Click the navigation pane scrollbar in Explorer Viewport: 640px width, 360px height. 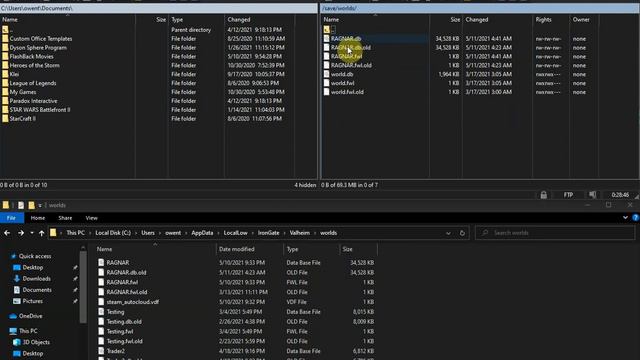click(83, 286)
